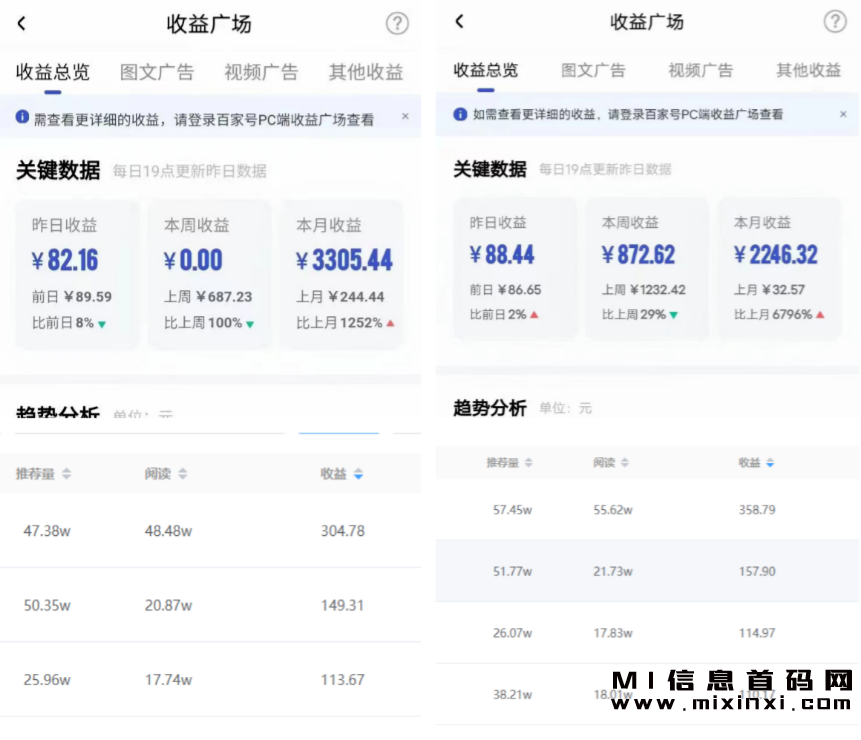Click info icon in left banner
Image resolution: width=861 pixels, height=740 pixels.
pyautogui.click(x=22, y=118)
